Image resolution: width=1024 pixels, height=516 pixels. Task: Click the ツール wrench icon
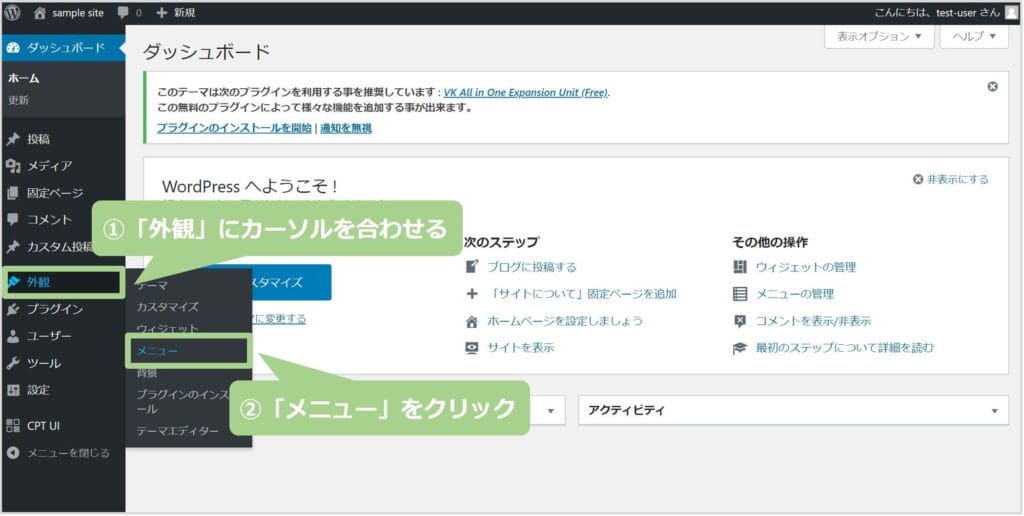tap(13, 363)
